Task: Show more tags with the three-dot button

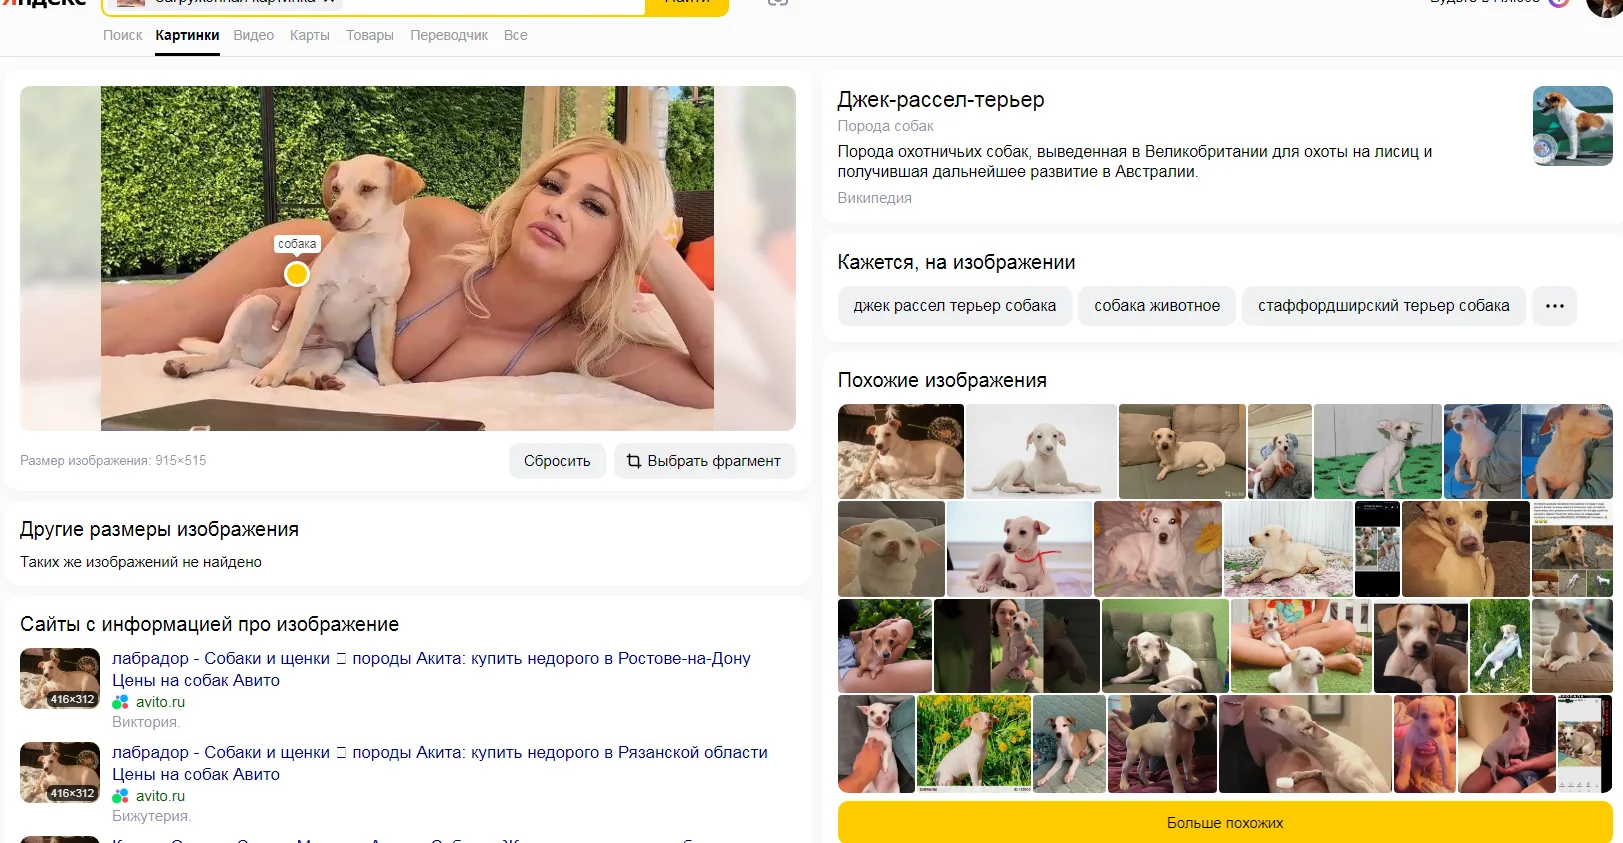Action: [x=1554, y=306]
